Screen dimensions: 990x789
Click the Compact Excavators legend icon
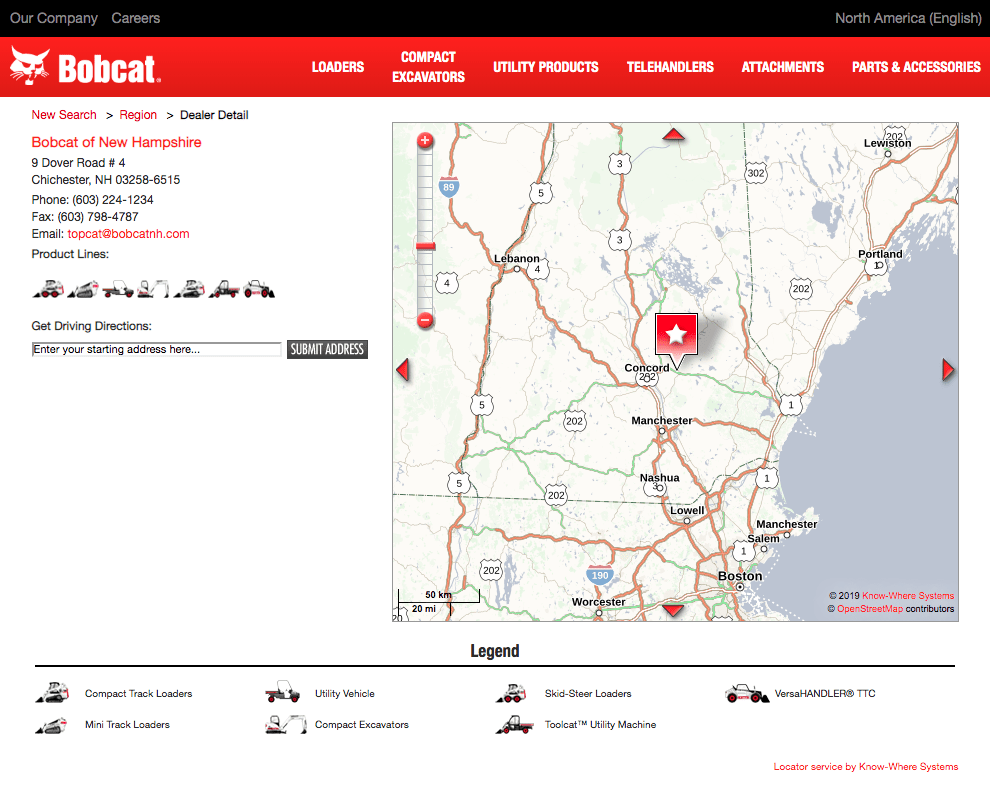click(286, 725)
